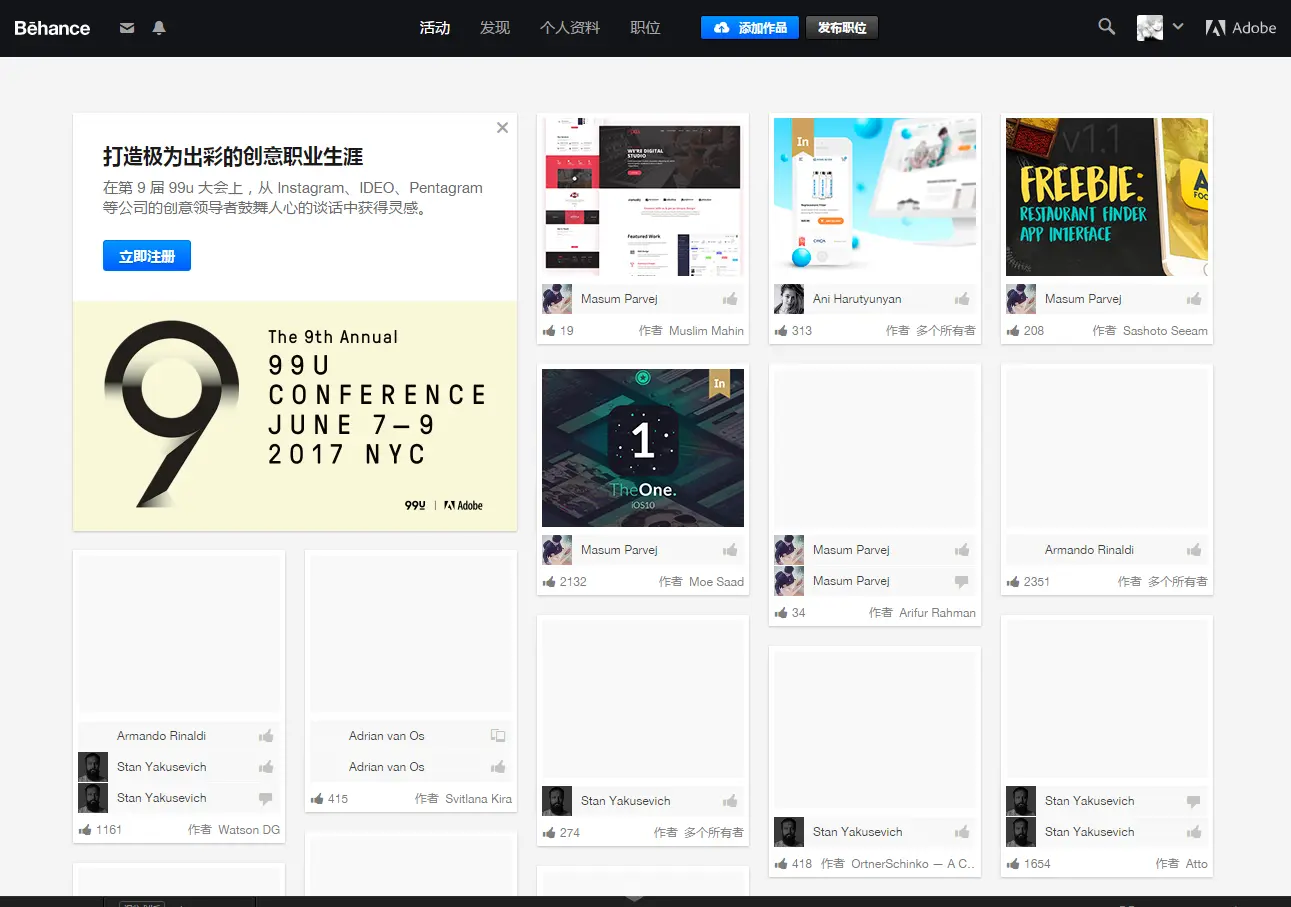Open 多个所有者 link beside 2351
Viewport: 1291px width, 907px height.
coord(1178,582)
